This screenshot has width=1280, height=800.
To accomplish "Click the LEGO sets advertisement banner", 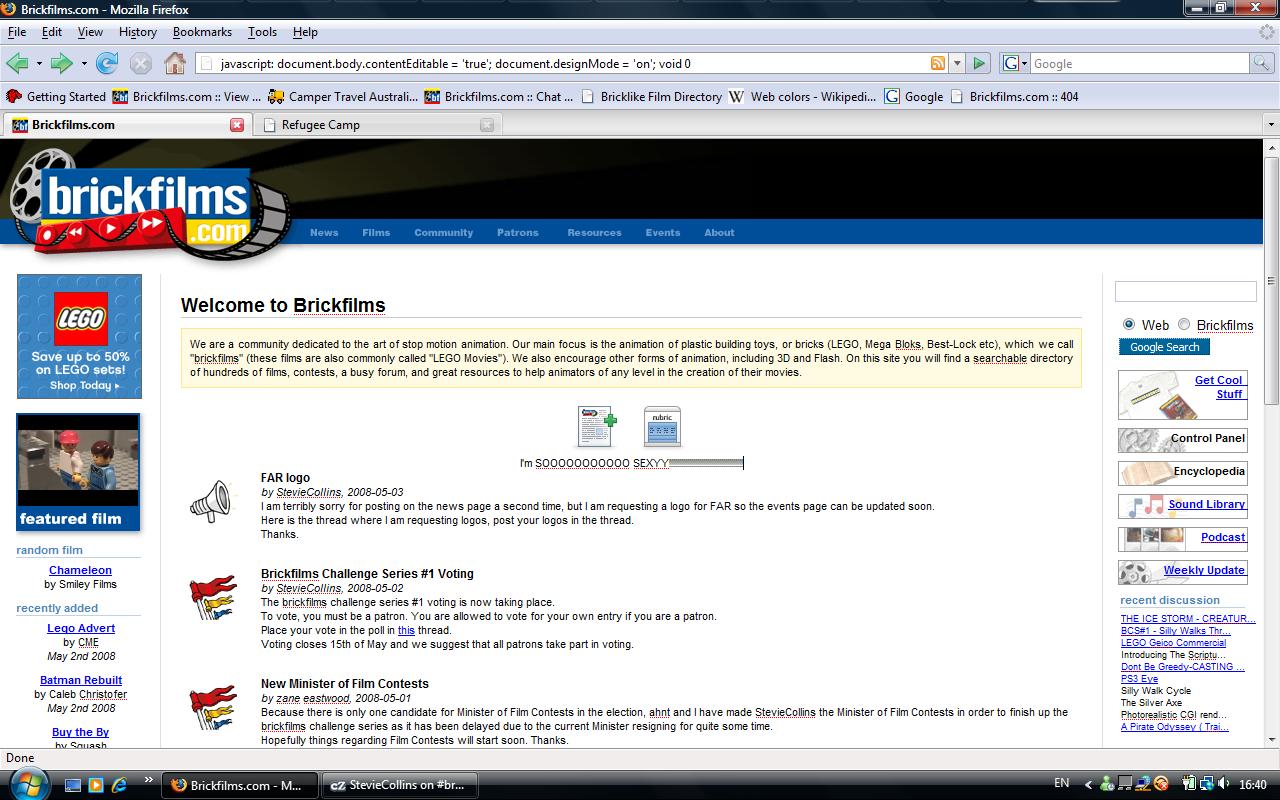I will coord(79,336).
